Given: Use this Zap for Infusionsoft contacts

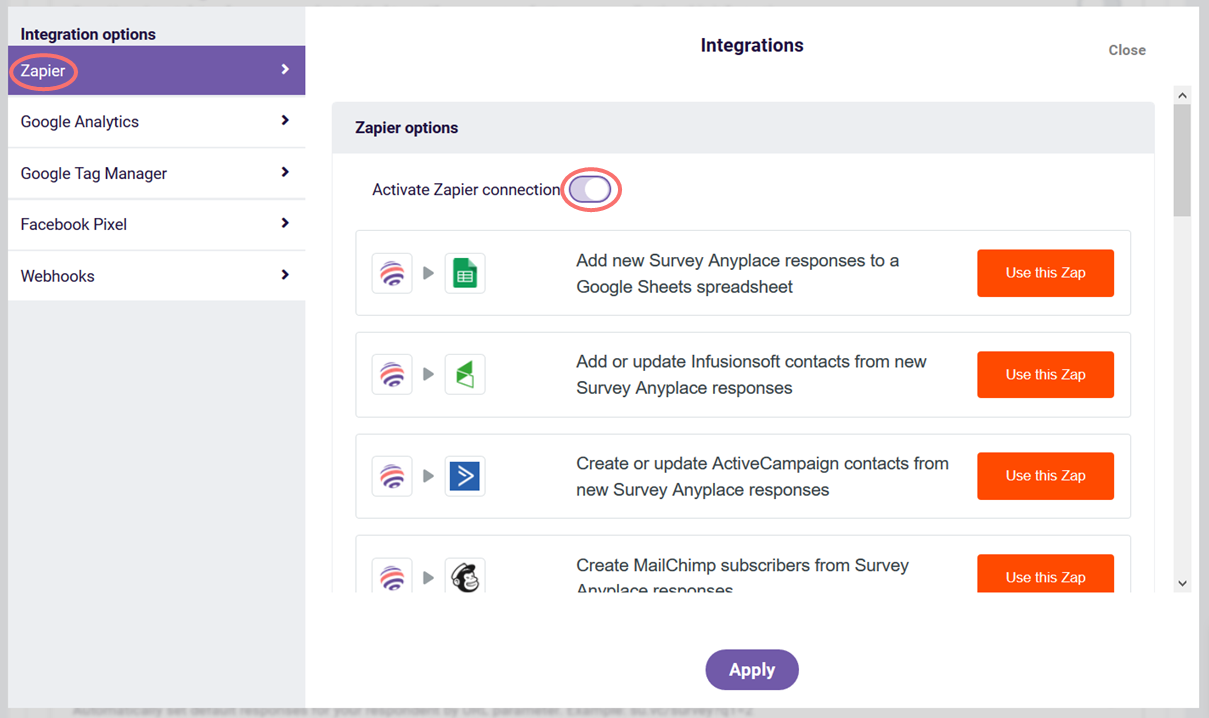Looking at the screenshot, I should pyautogui.click(x=1045, y=375).
